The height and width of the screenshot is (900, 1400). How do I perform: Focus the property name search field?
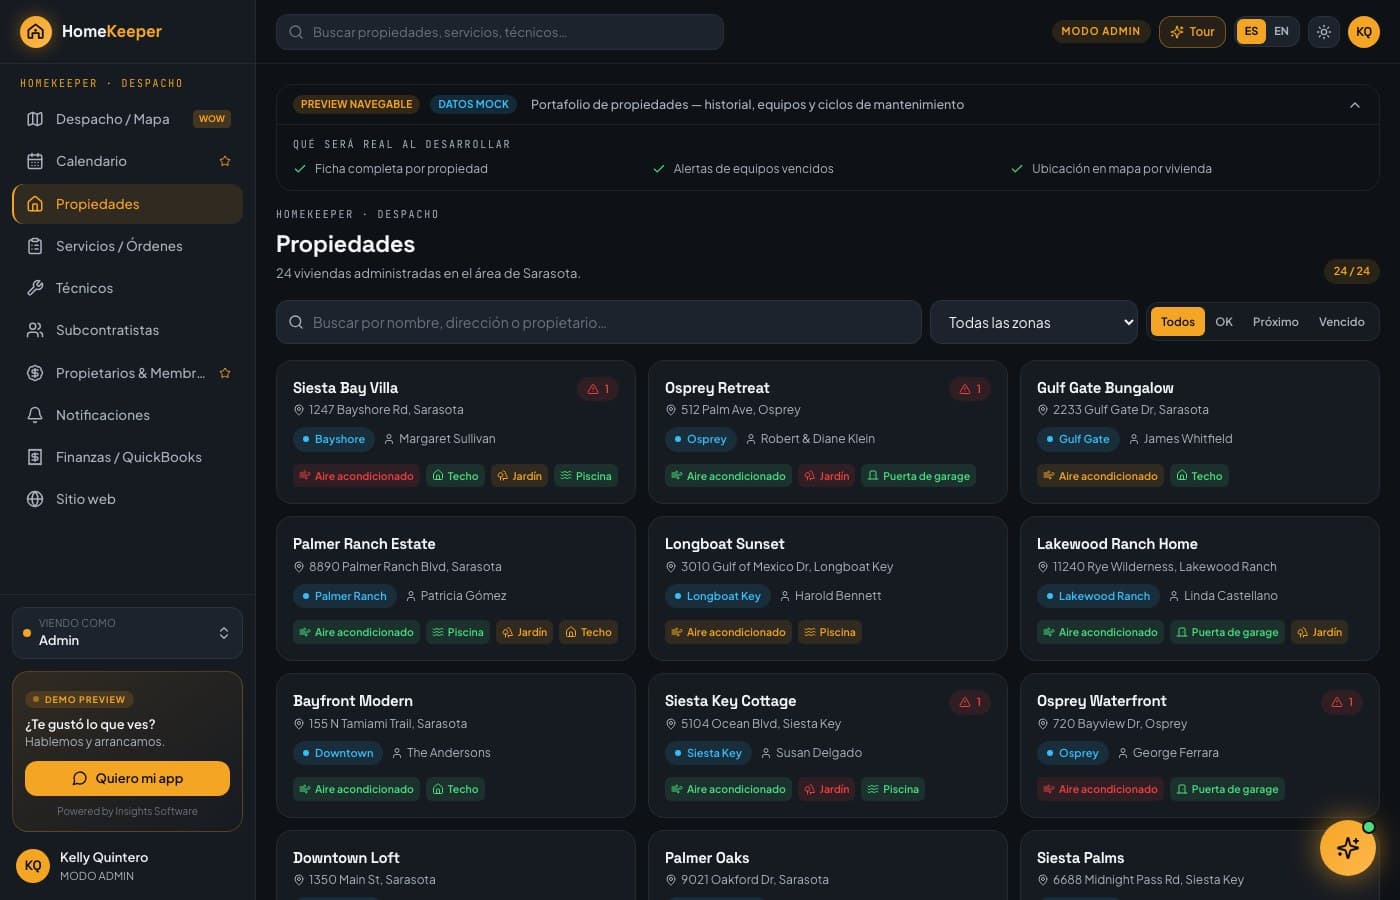[x=598, y=322]
